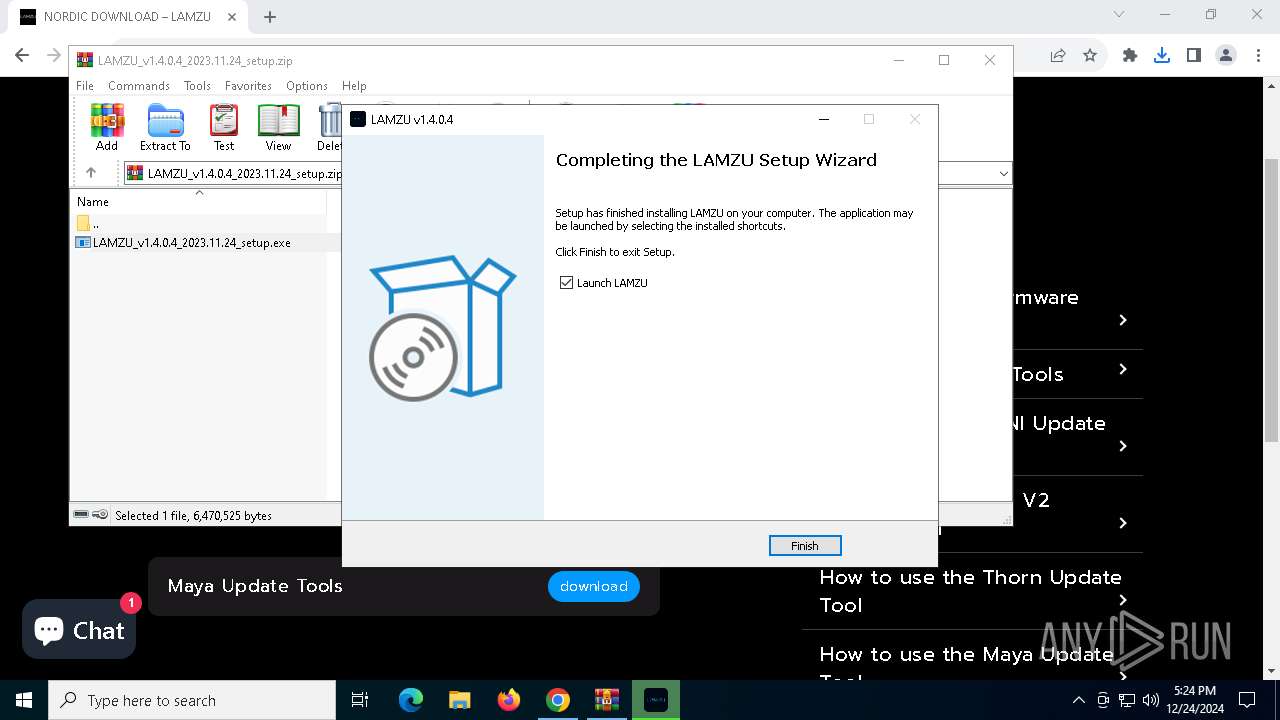Open the Commands menu in WinRAR
The image size is (1280, 720).
pos(139,86)
